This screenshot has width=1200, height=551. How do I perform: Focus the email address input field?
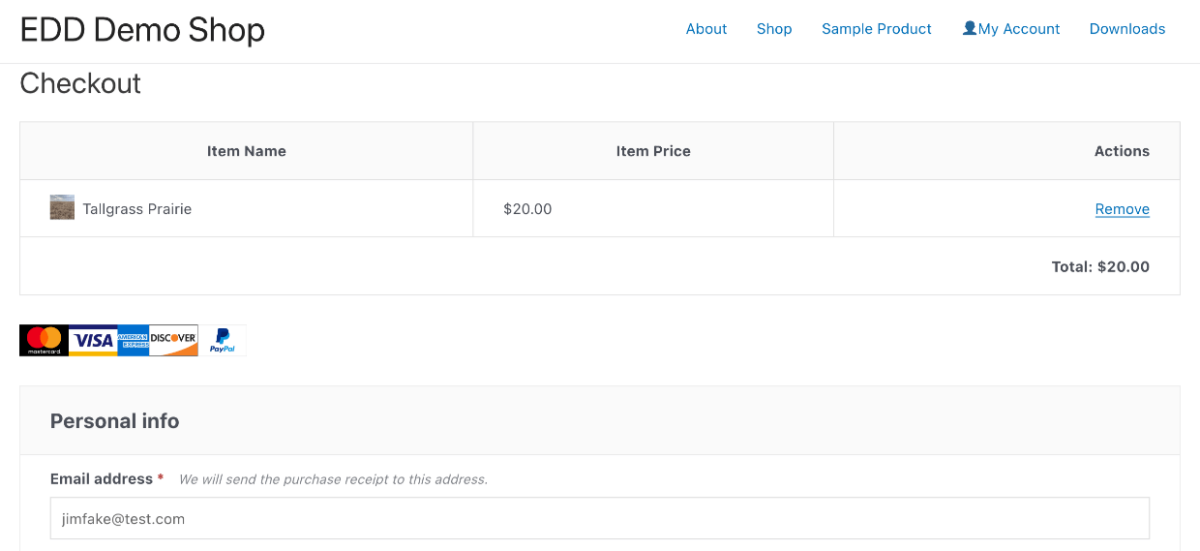tap(600, 519)
